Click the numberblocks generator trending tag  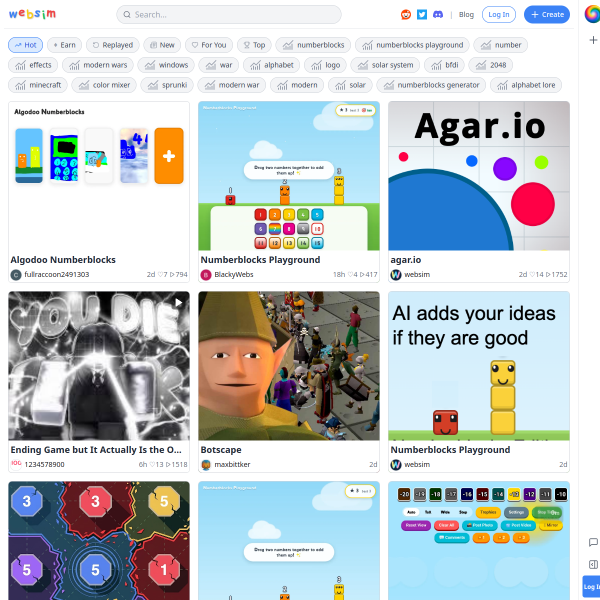(431, 85)
